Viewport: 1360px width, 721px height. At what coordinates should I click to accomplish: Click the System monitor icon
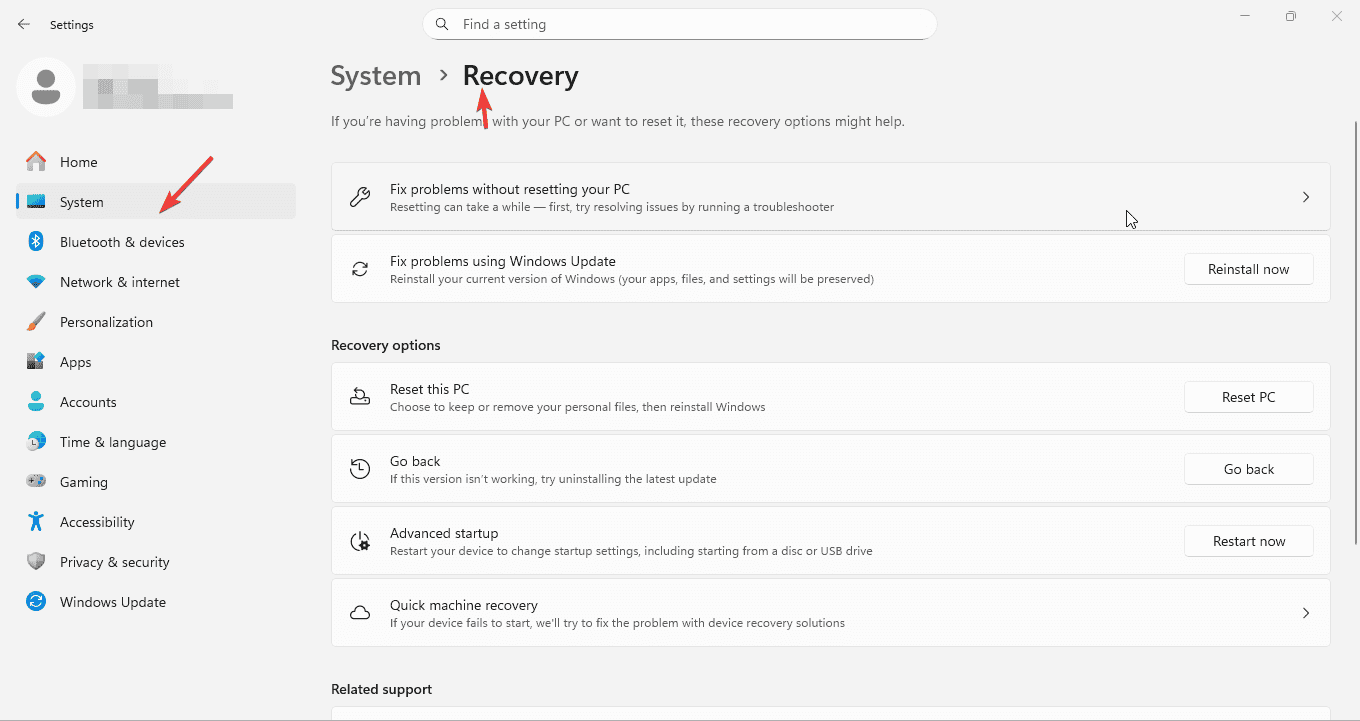click(36, 202)
